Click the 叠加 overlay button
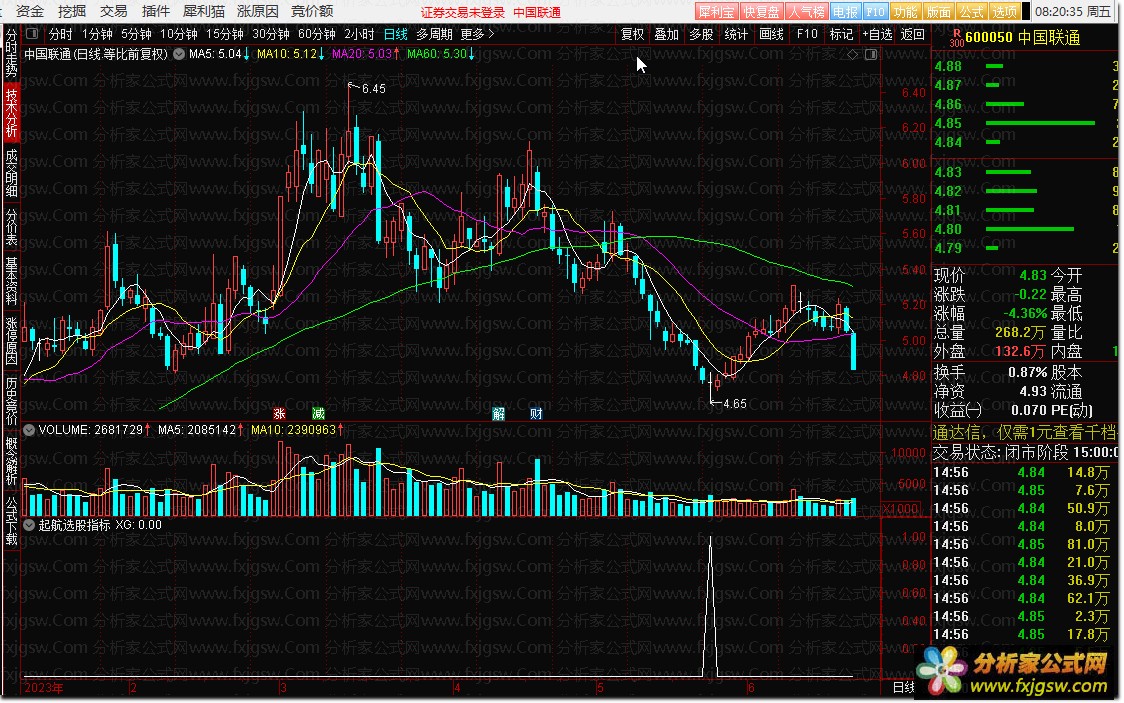Image resolution: width=1124 pixels, height=703 pixels. (x=667, y=34)
